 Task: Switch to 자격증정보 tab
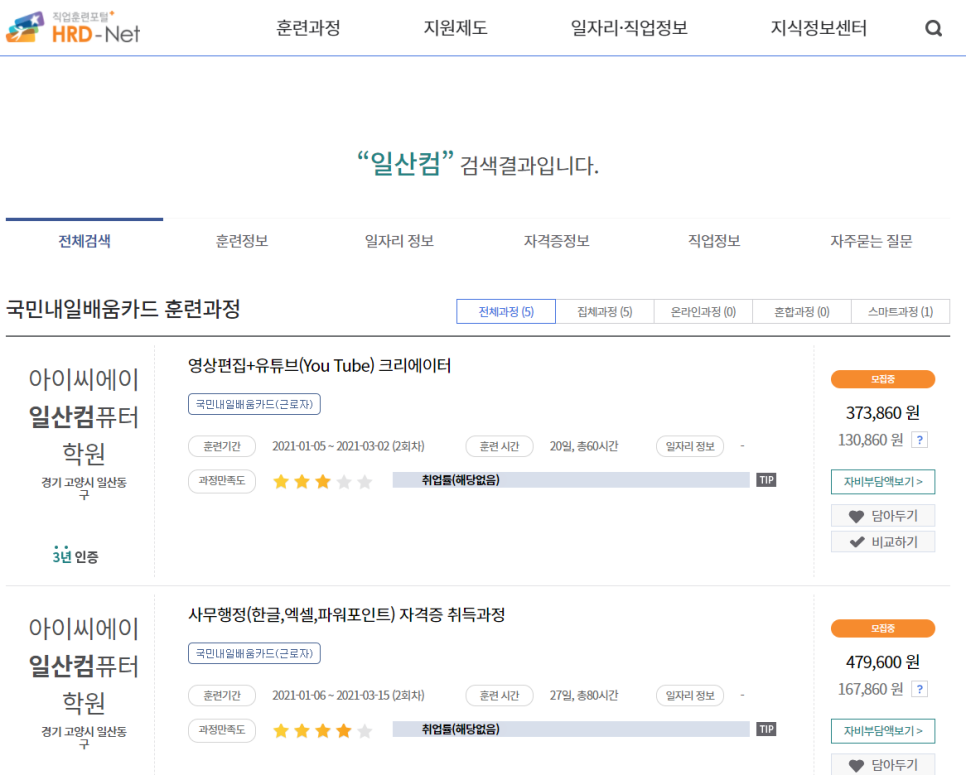[x=556, y=241]
